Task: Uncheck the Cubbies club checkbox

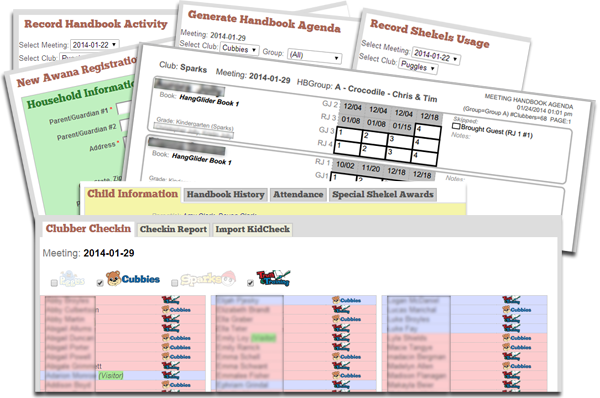Action: [100, 283]
